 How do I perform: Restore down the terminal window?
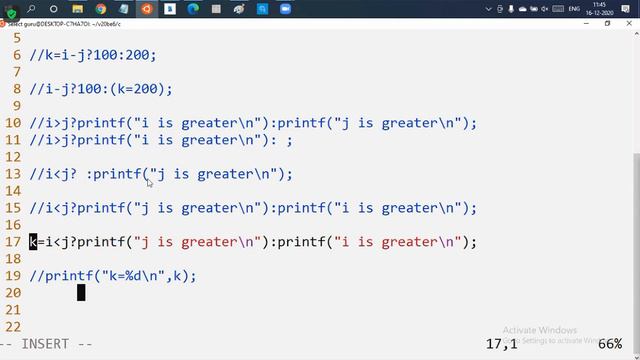[x=607, y=24]
